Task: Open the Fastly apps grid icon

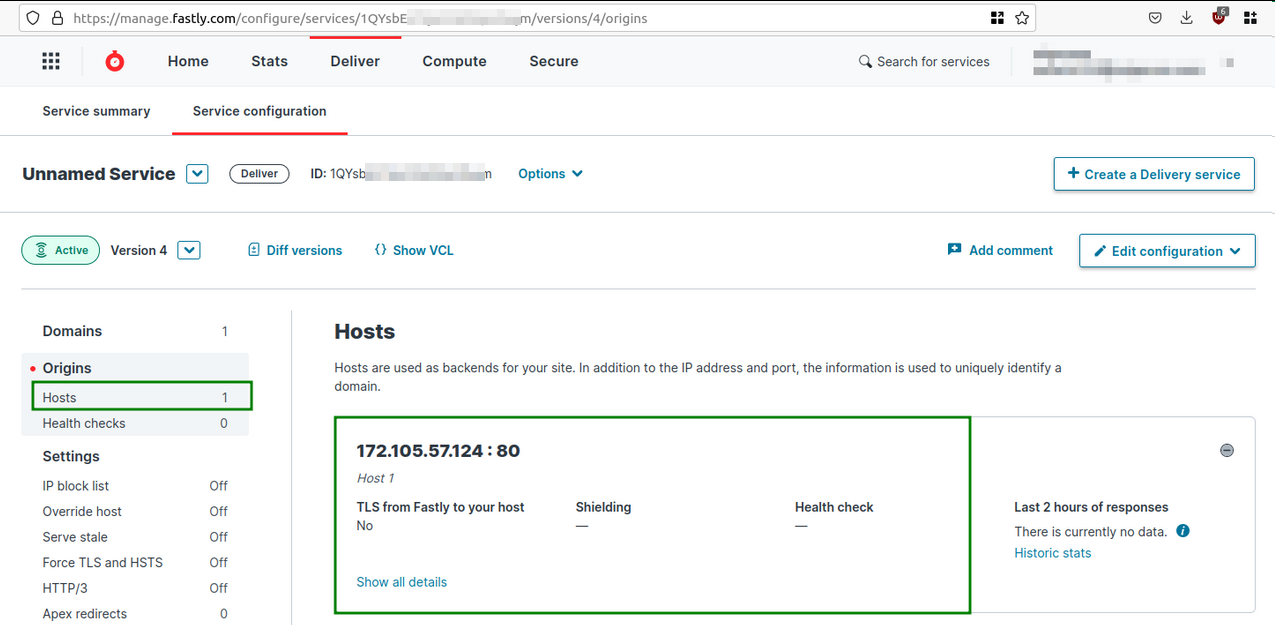Action: 50,61
